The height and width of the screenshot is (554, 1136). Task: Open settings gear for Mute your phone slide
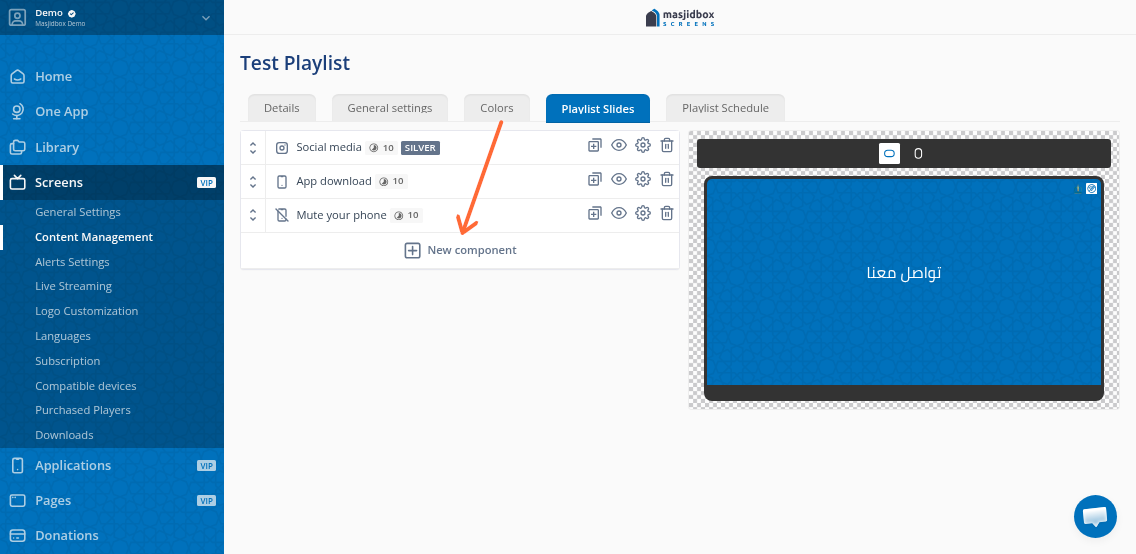click(643, 213)
